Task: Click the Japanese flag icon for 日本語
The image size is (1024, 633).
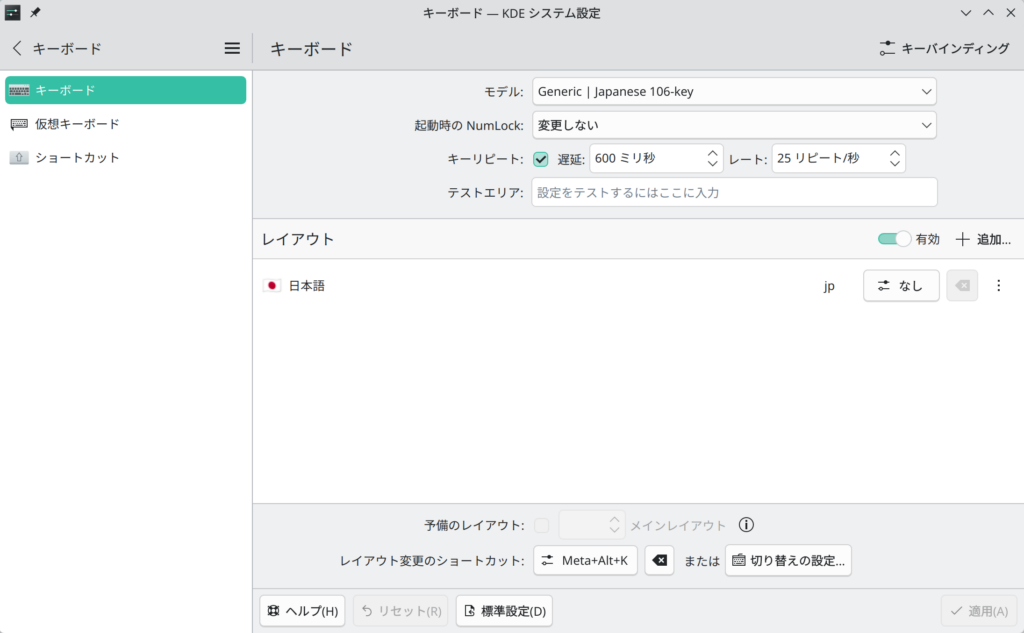Action: pos(272,286)
